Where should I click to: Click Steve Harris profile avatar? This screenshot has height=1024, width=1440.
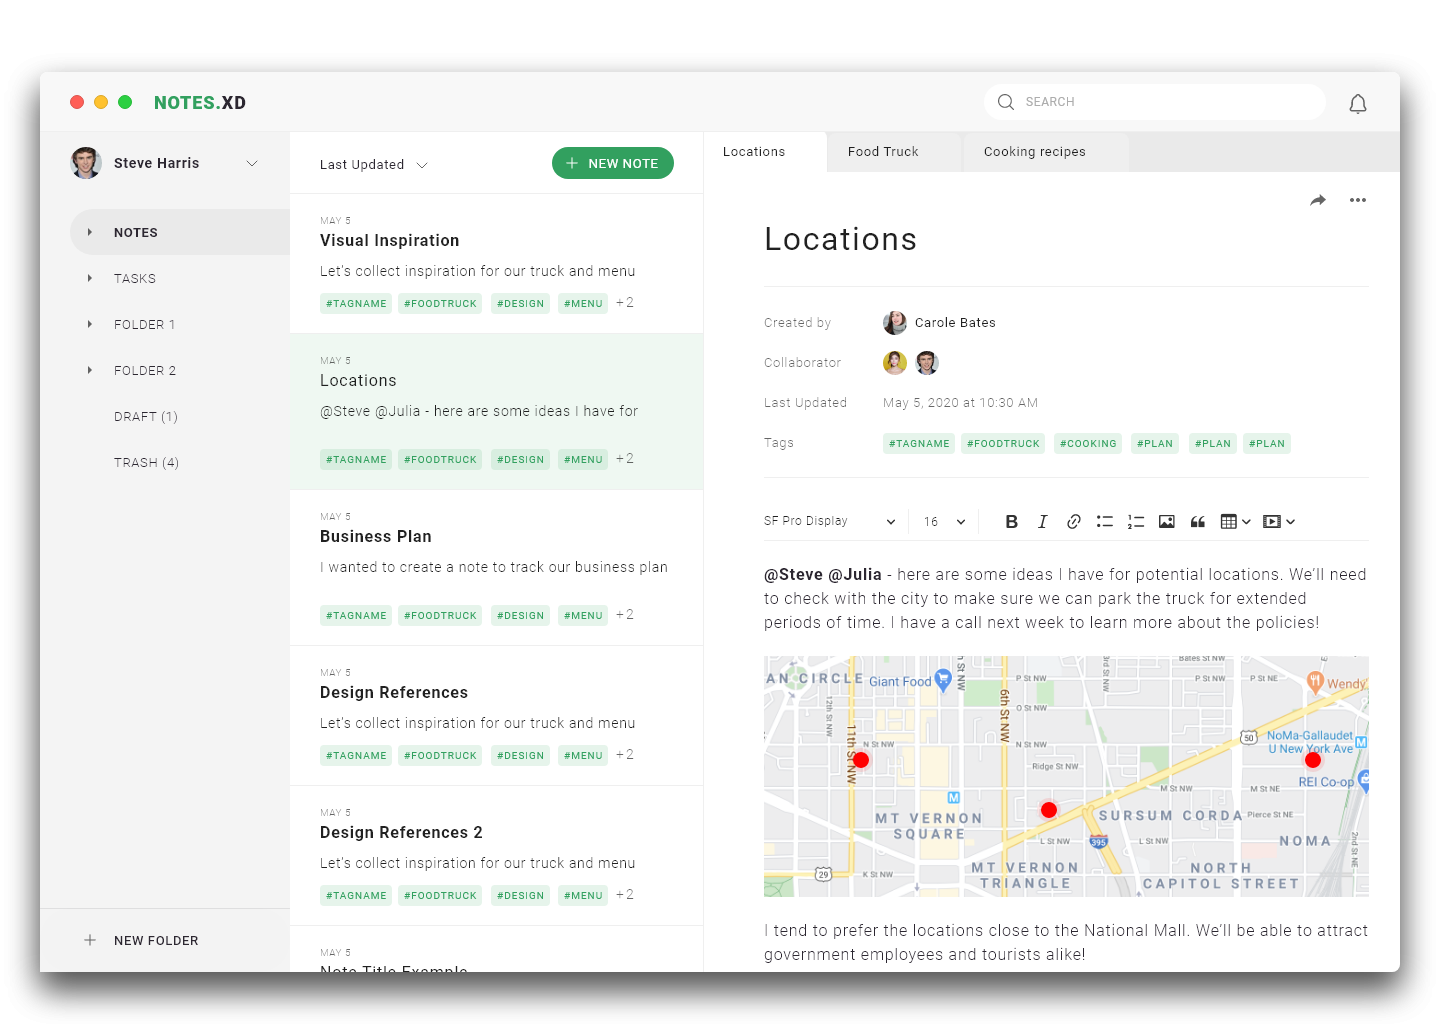[86, 163]
